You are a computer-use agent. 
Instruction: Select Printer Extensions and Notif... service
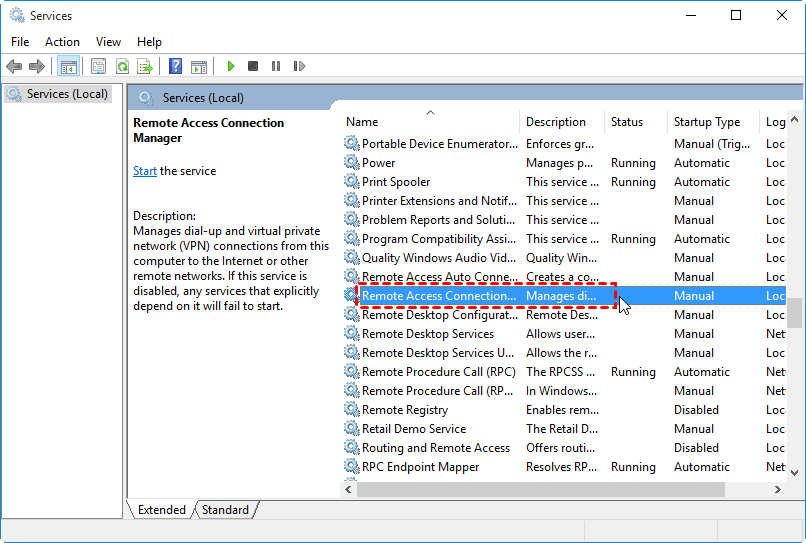coord(439,201)
